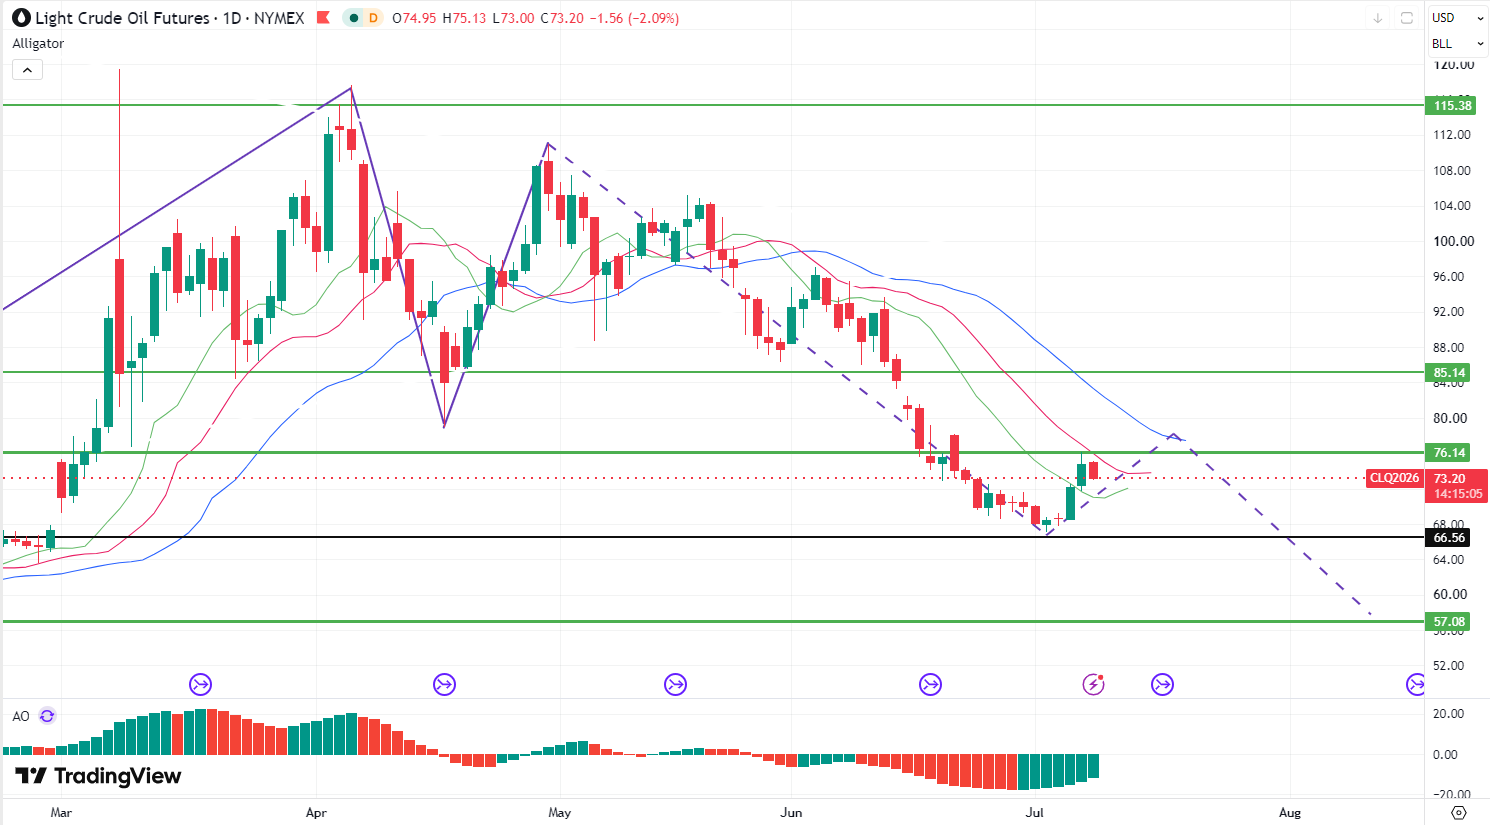Click the 76.14 price line label
Viewport: 1490px width, 825px height.
point(1448,453)
